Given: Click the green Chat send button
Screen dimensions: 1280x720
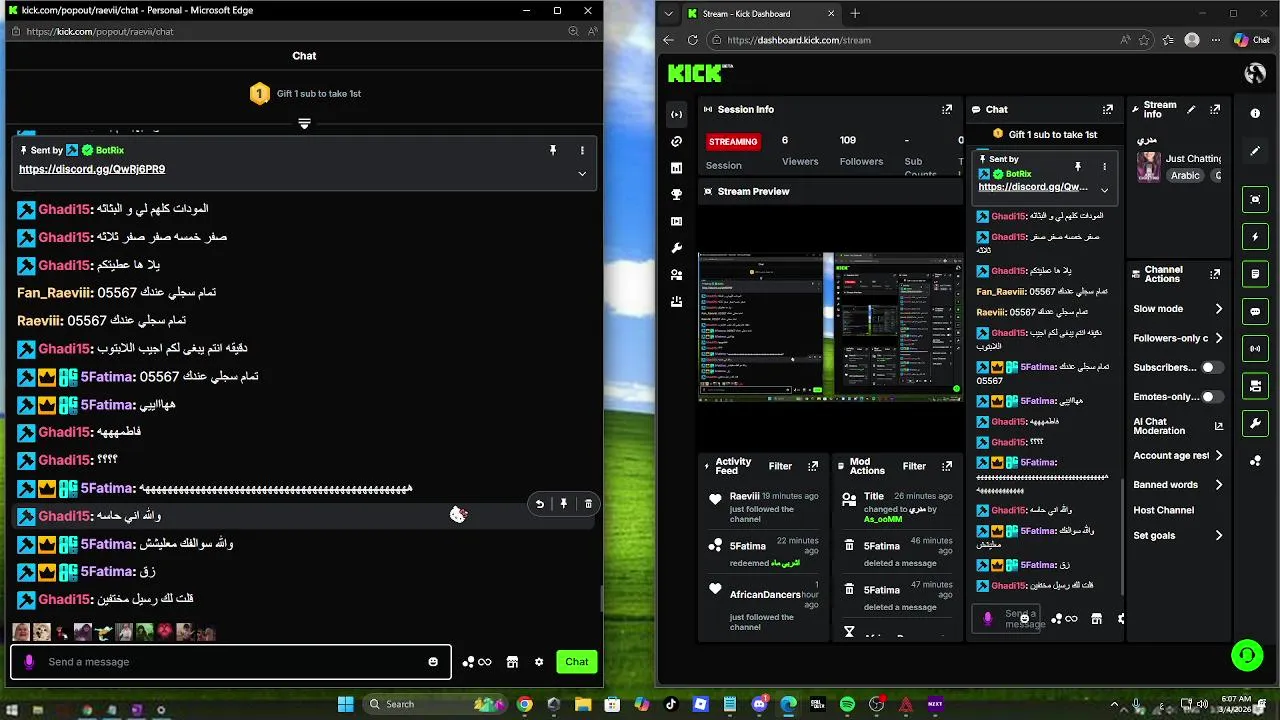Looking at the screenshot, I should 577,662.
